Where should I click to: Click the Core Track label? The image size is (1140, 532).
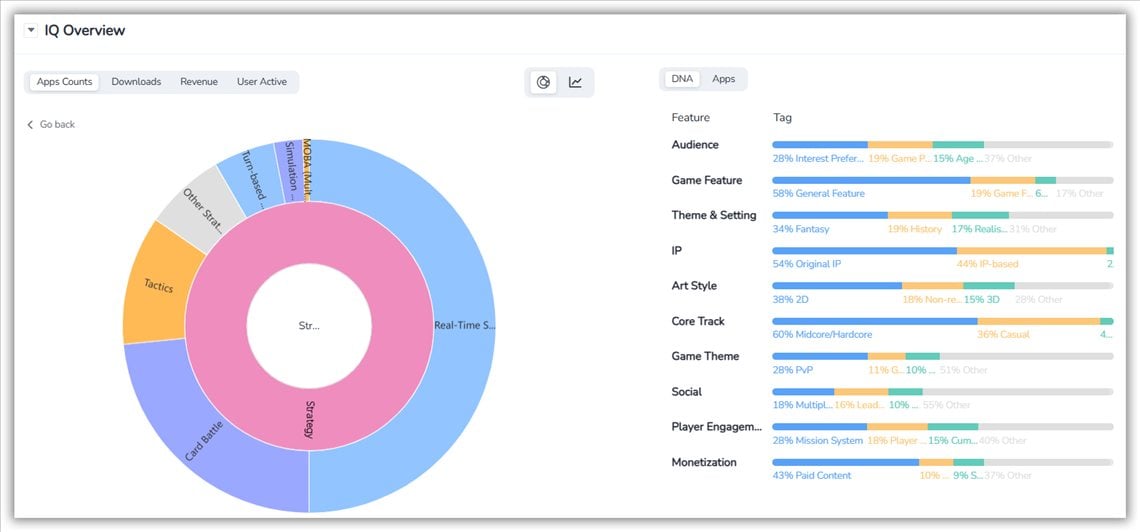pos(698,321)
